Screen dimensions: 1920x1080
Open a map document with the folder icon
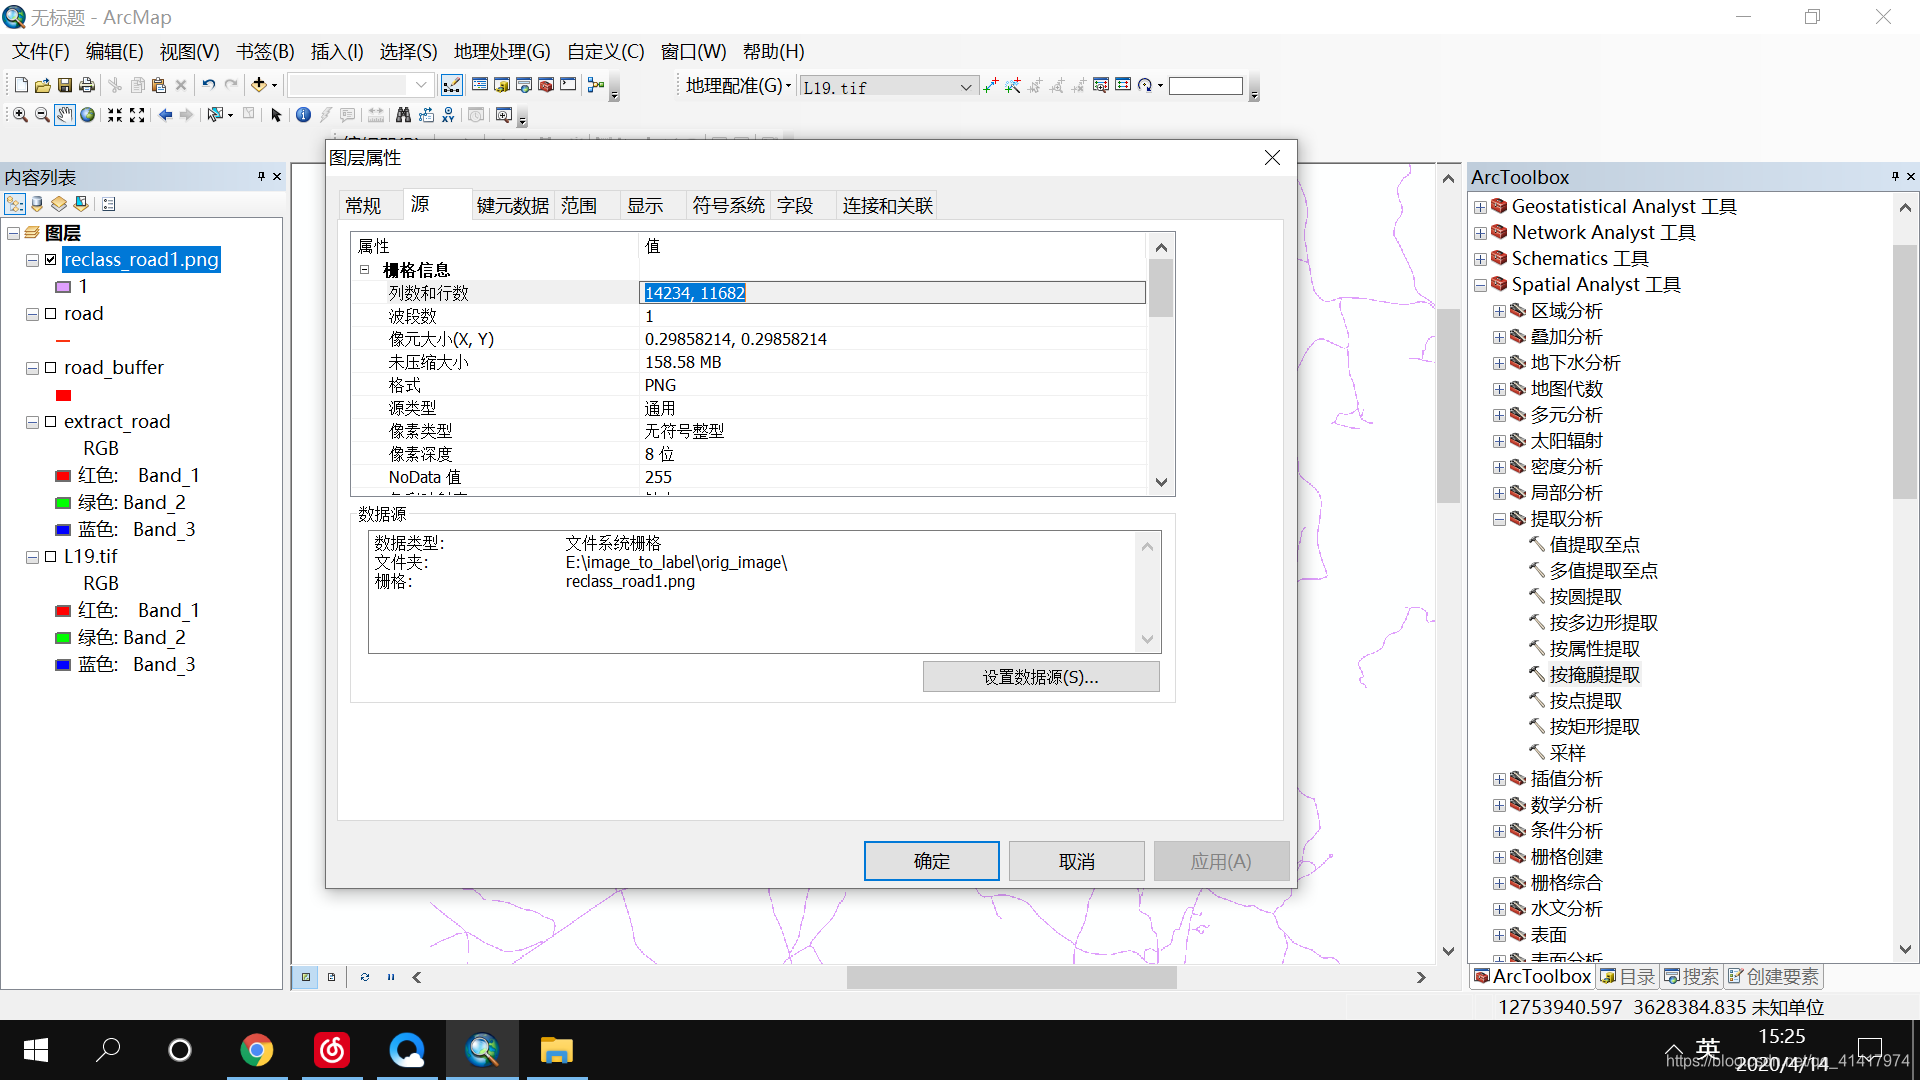42,86
